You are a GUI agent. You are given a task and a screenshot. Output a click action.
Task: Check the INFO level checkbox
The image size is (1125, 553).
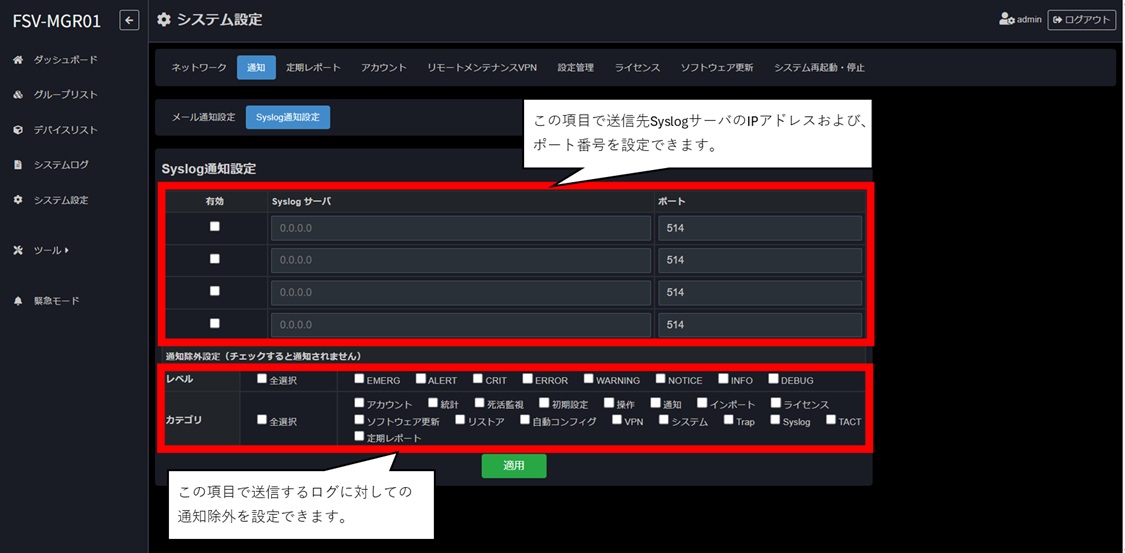click(723, 379)
